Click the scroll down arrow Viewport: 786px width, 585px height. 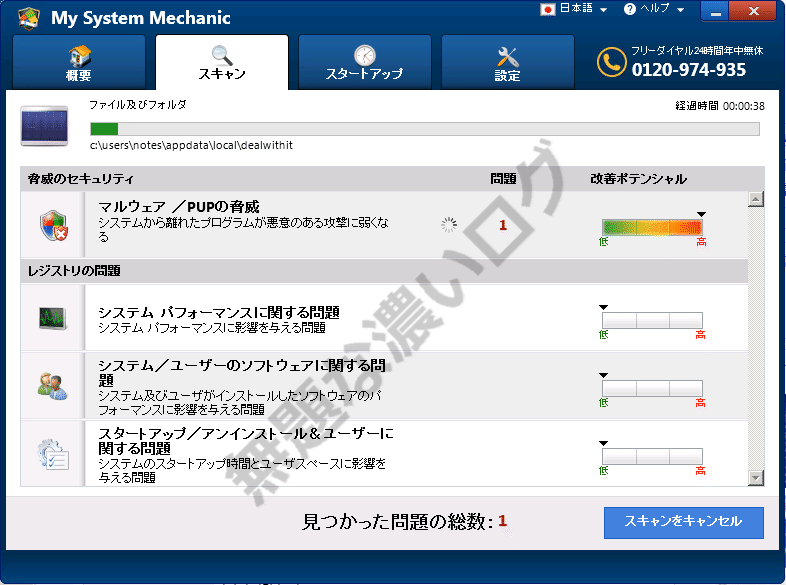click(756, 478)
